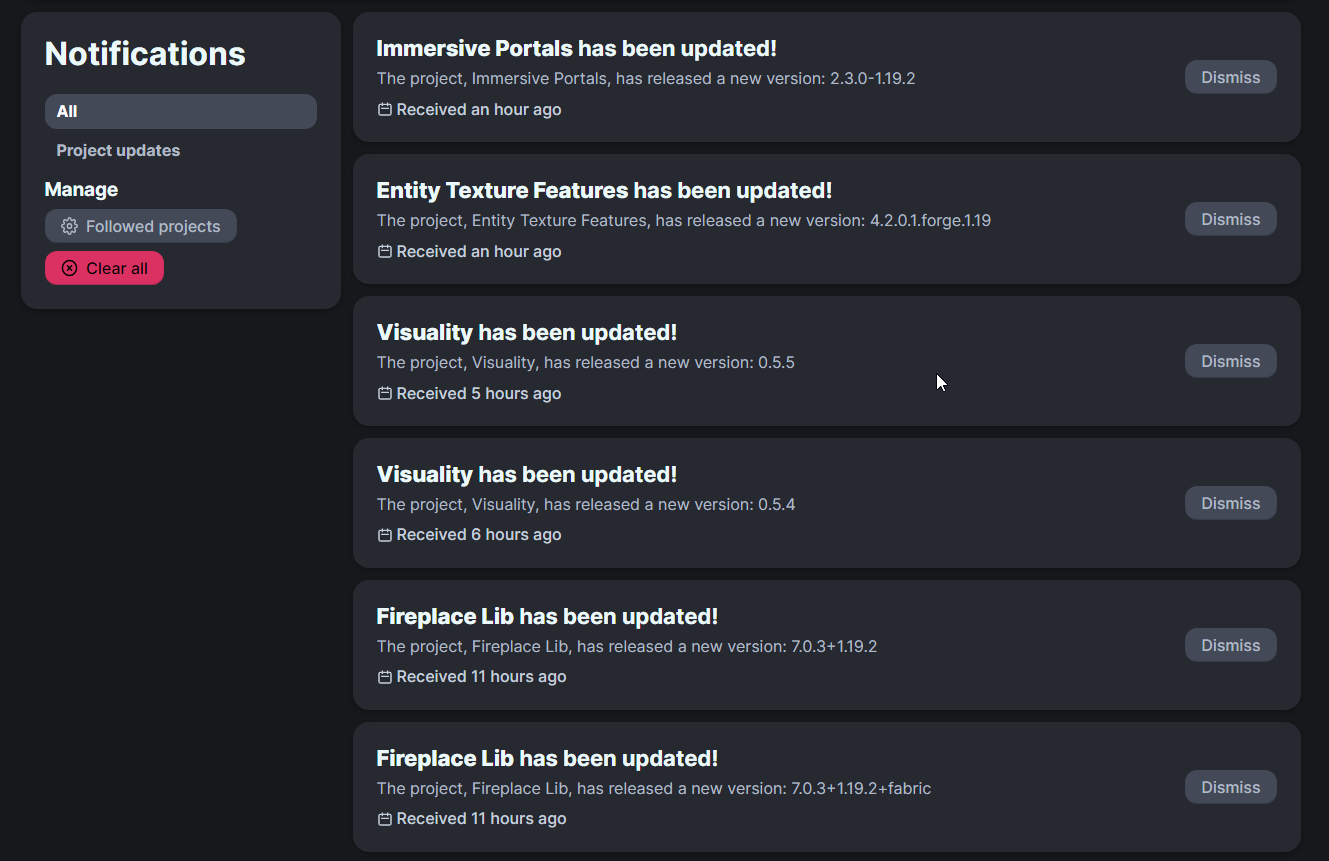Switch to the All notifications filter
Screen dimensions: 1329x861
point(180,111)
